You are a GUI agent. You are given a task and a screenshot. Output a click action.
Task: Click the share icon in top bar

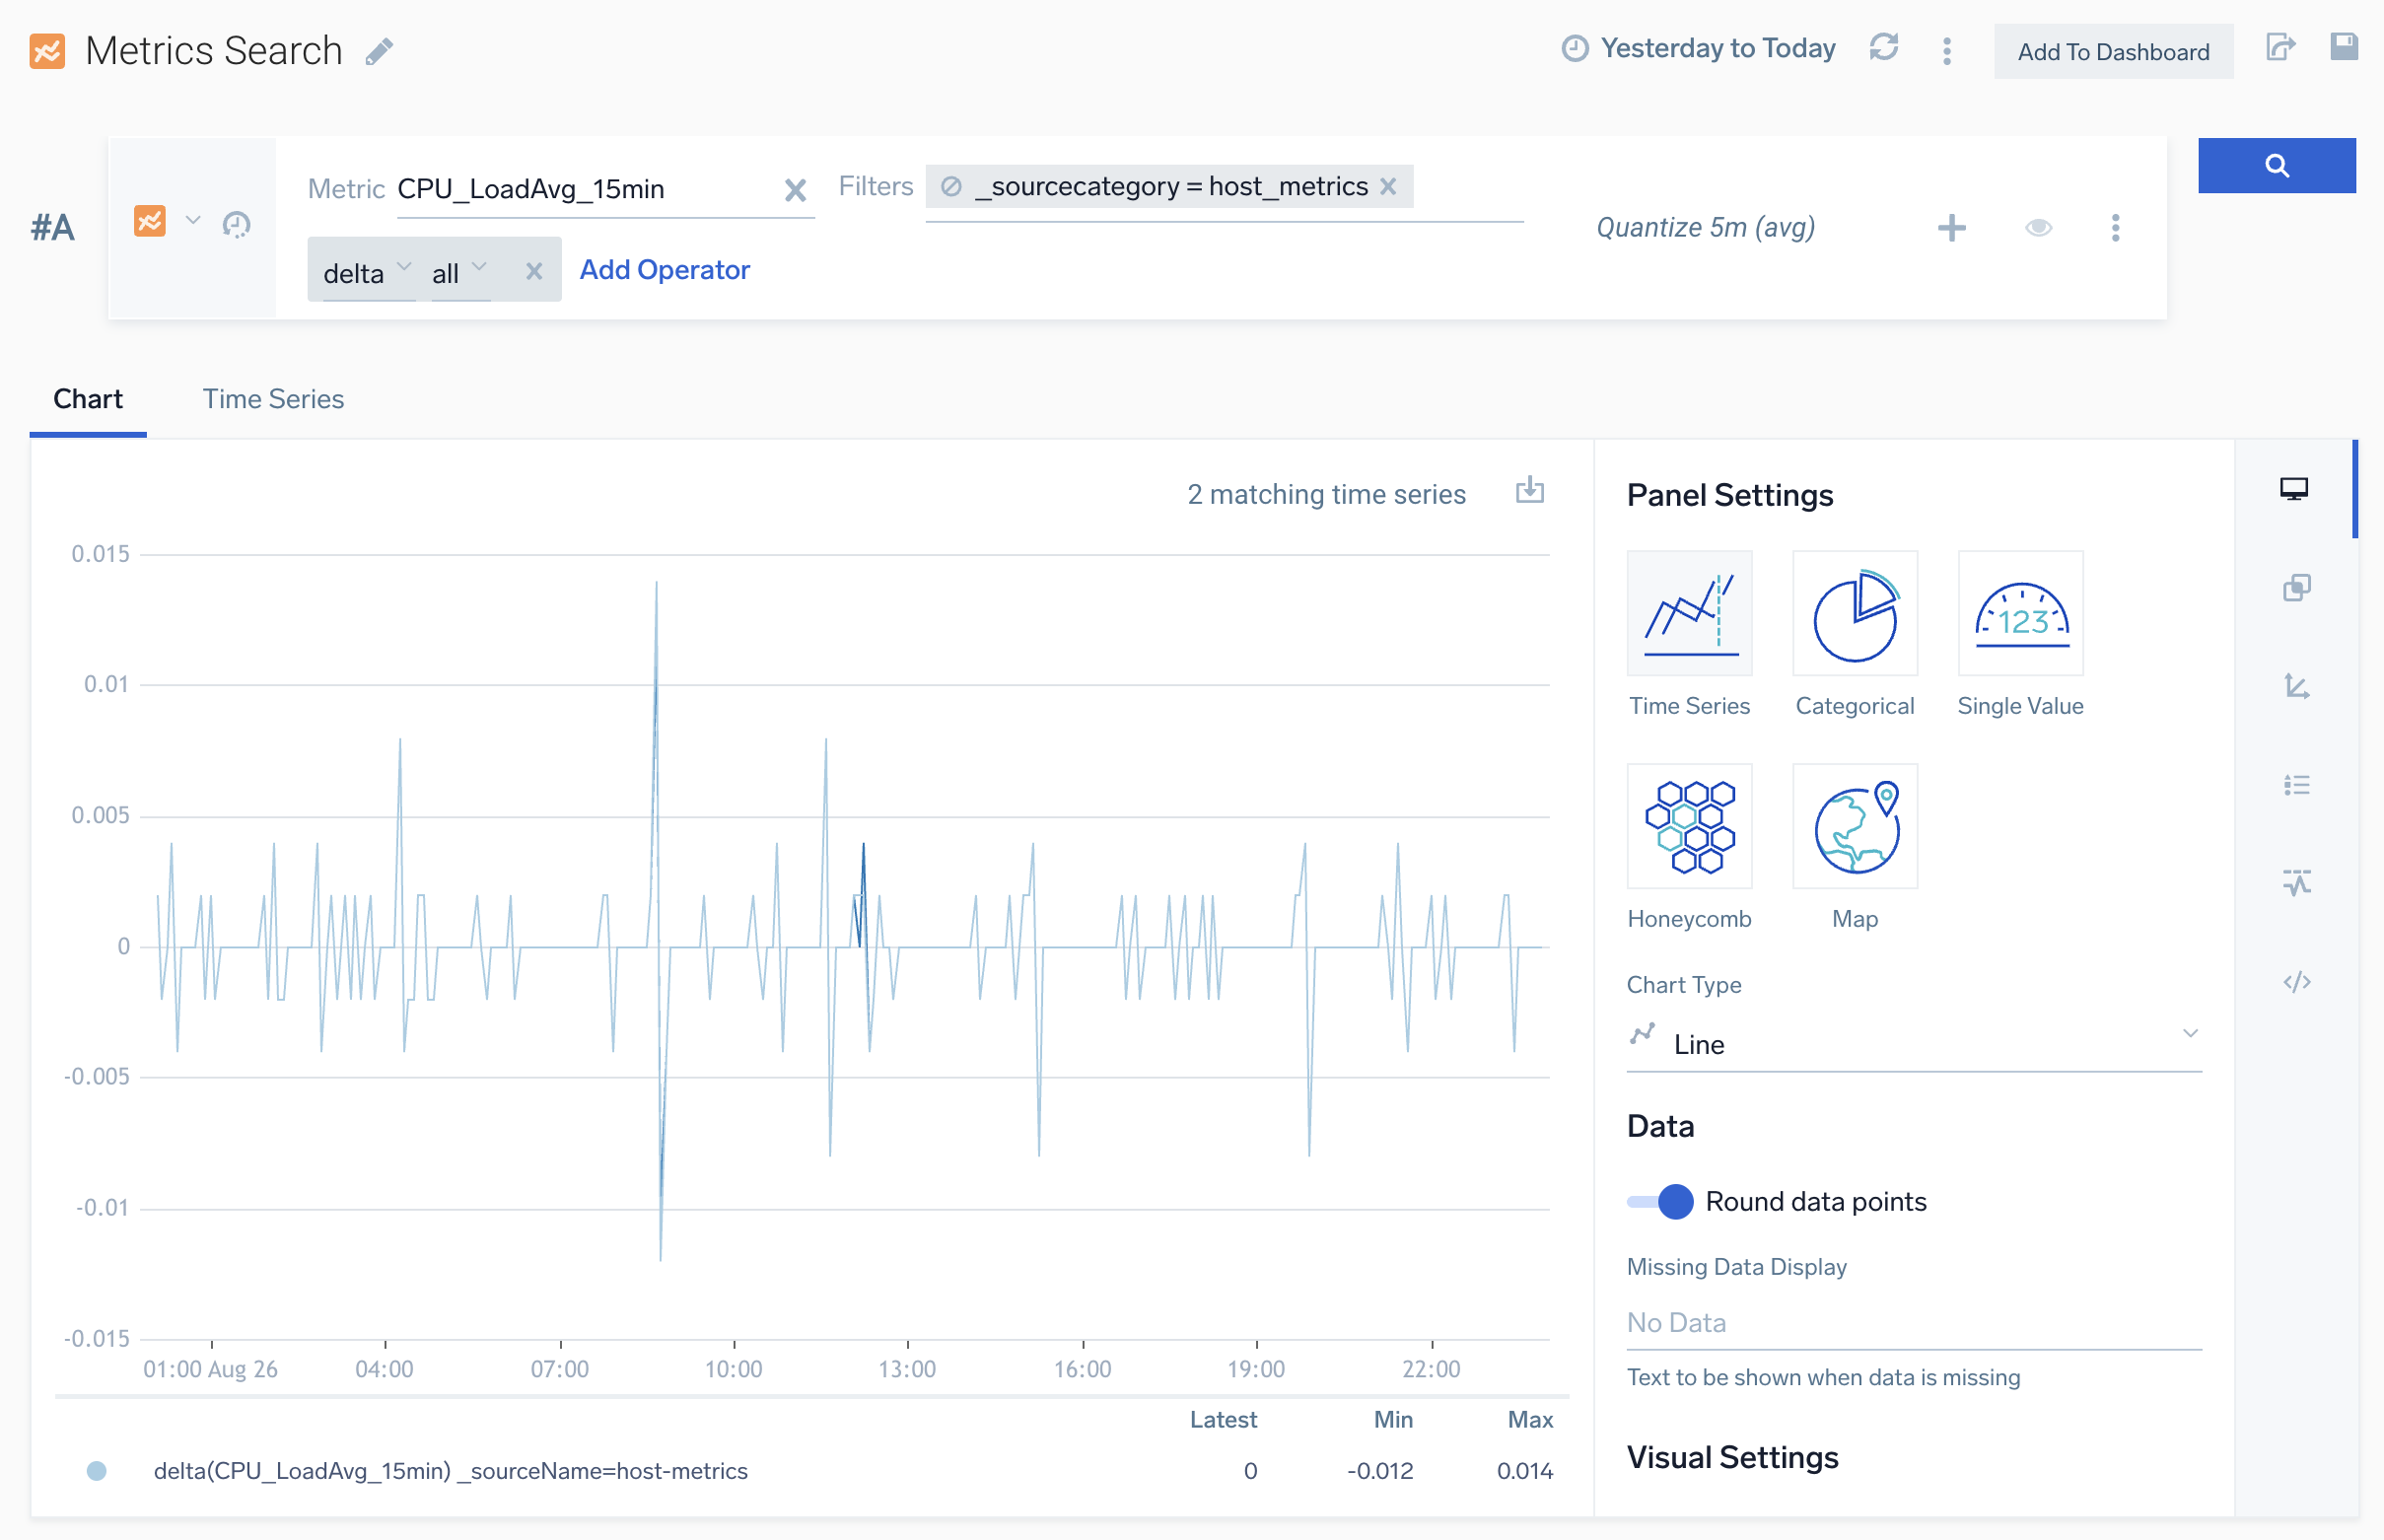2279,47
